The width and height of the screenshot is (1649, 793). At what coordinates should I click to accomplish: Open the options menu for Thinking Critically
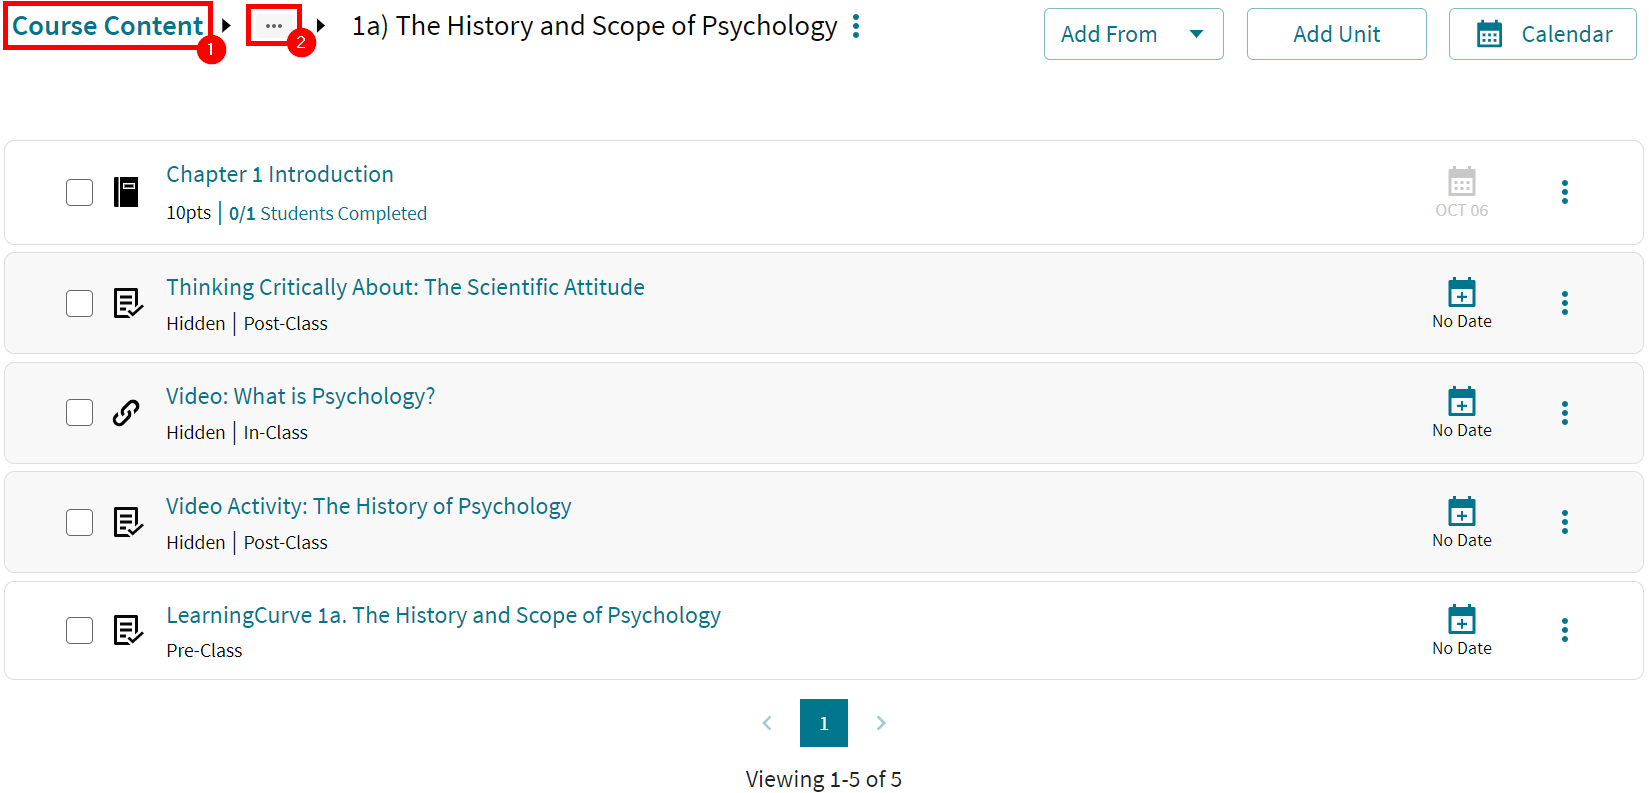pos(1565,303)
